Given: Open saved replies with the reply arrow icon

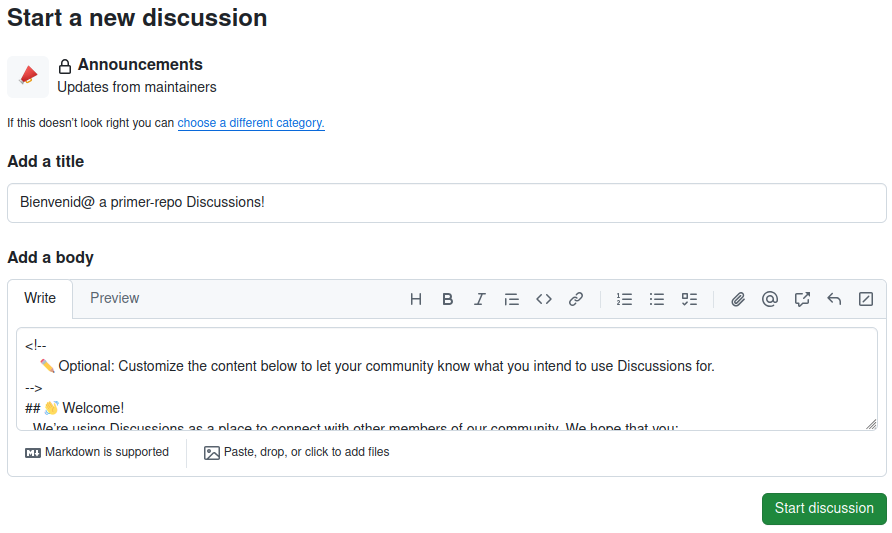Looking at the screenshot, I should [834, 299].
